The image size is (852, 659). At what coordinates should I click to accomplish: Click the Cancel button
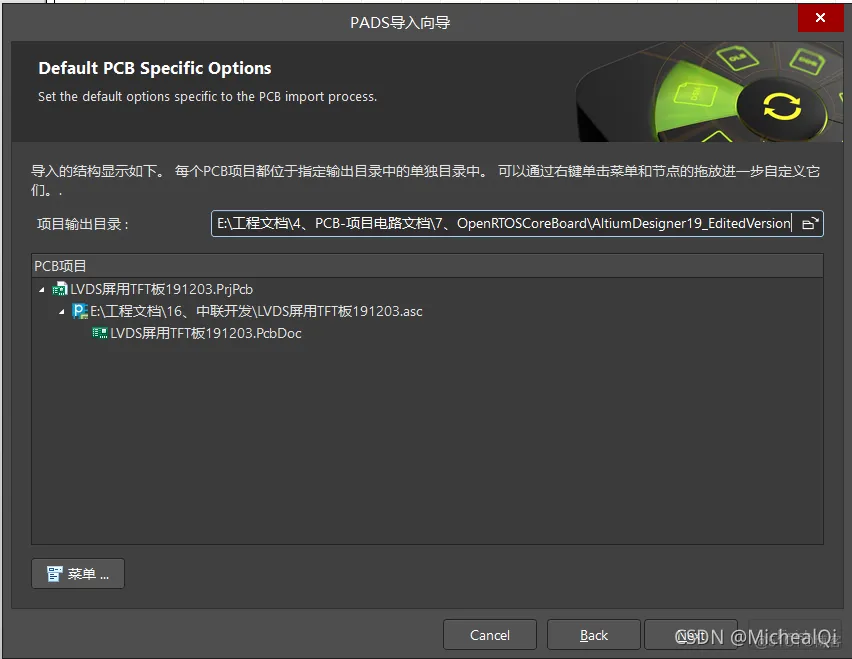[490, 635]
